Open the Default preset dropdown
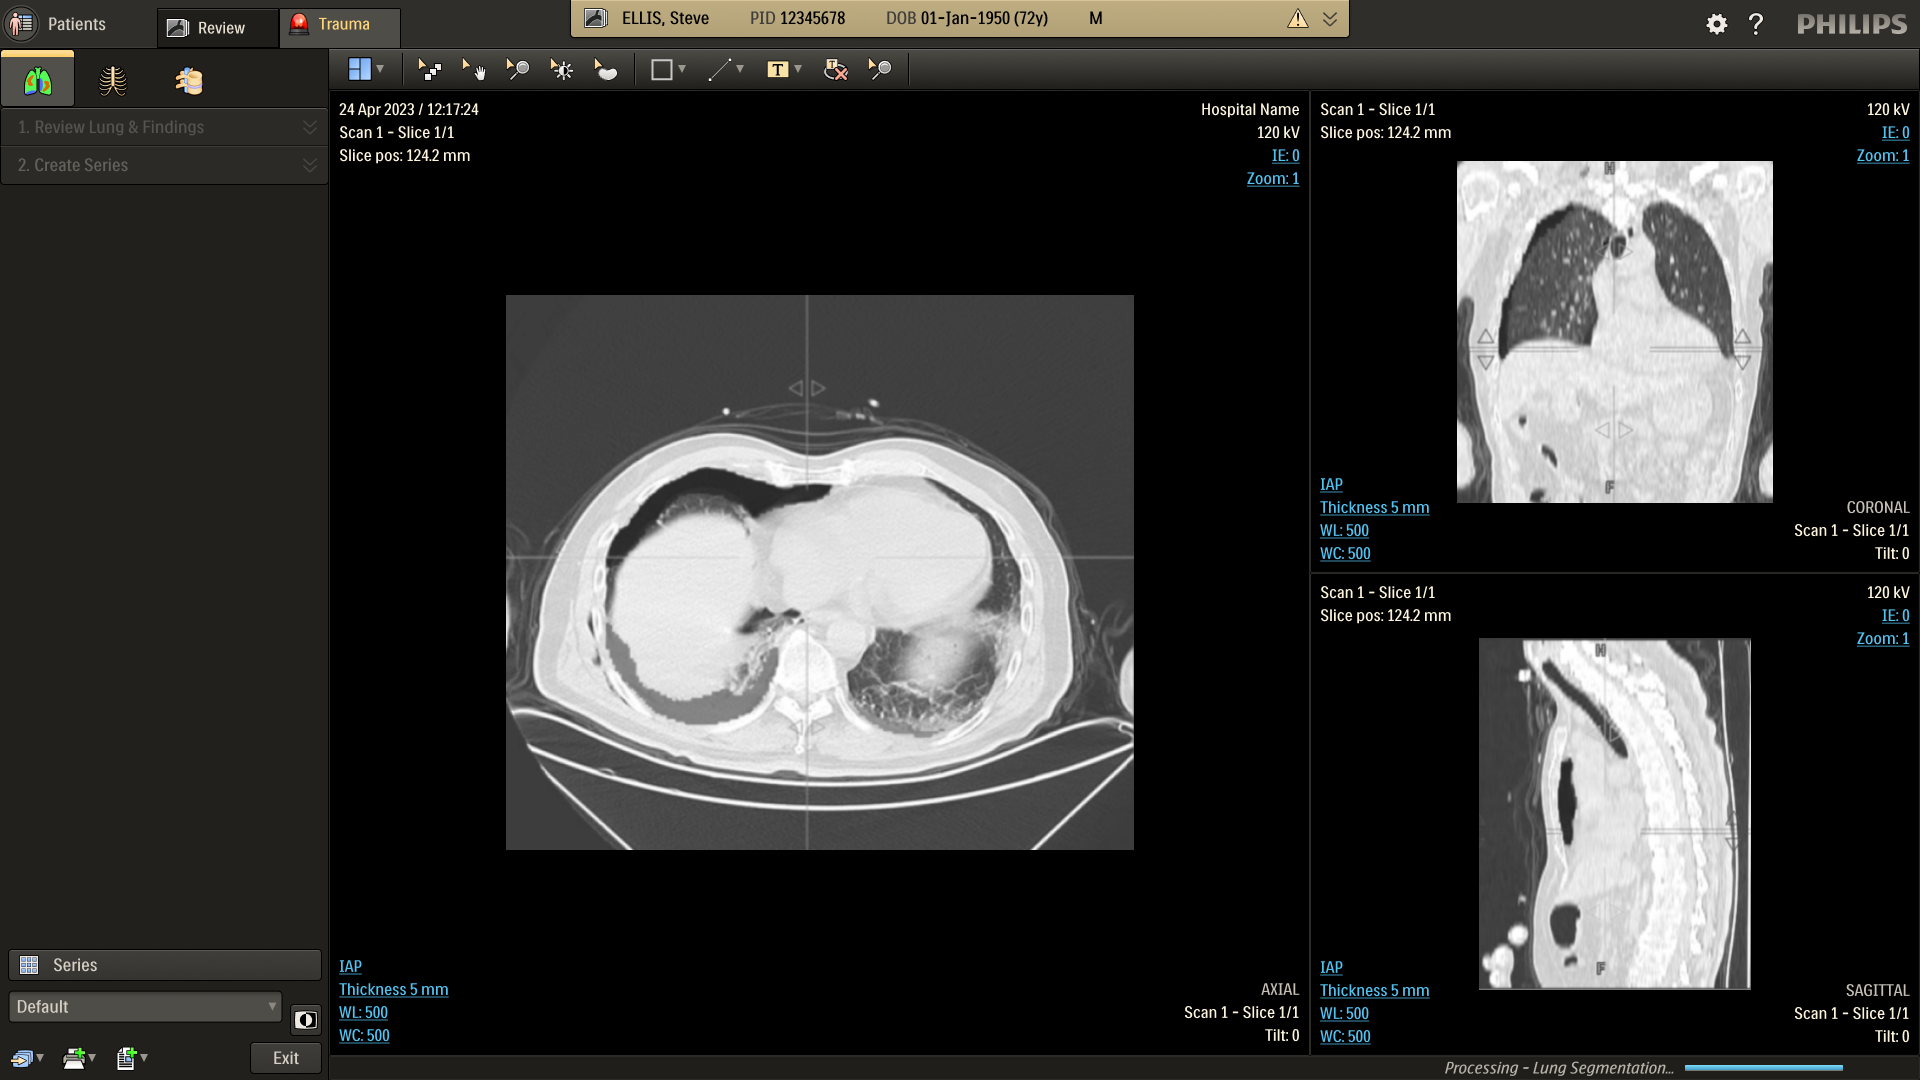This screenshot has width=1920, height=1080. click(x=146, y=1006)
